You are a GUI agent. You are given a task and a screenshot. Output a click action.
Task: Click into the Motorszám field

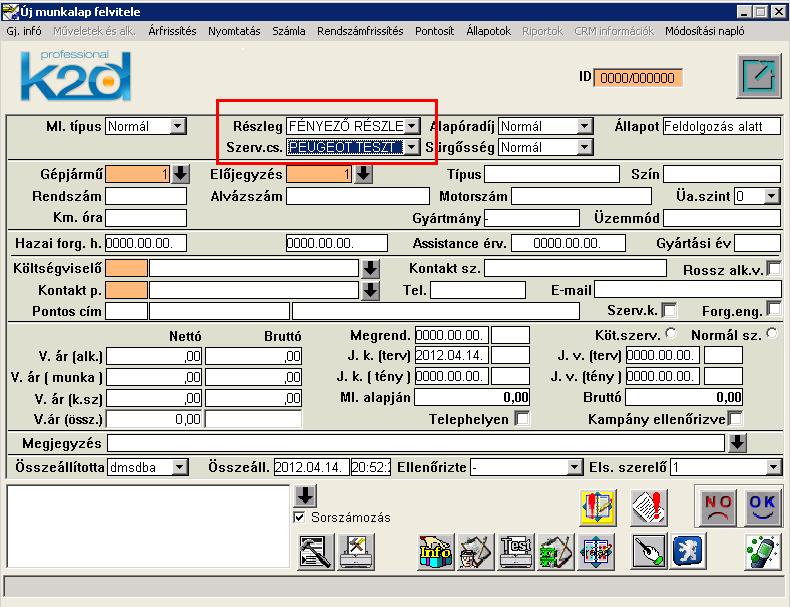581,196
